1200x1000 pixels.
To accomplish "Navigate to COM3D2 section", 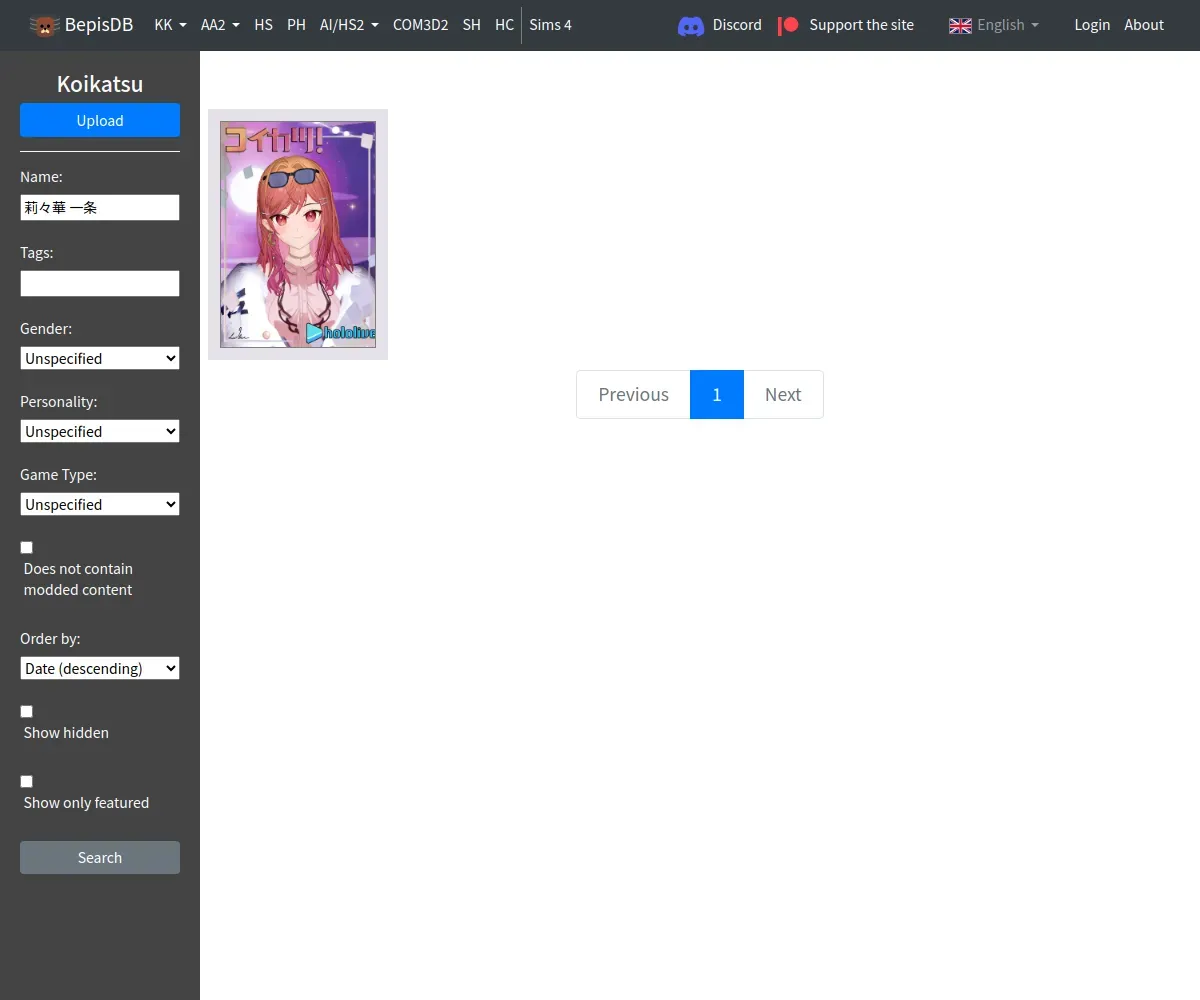I will tap(420, 25).
